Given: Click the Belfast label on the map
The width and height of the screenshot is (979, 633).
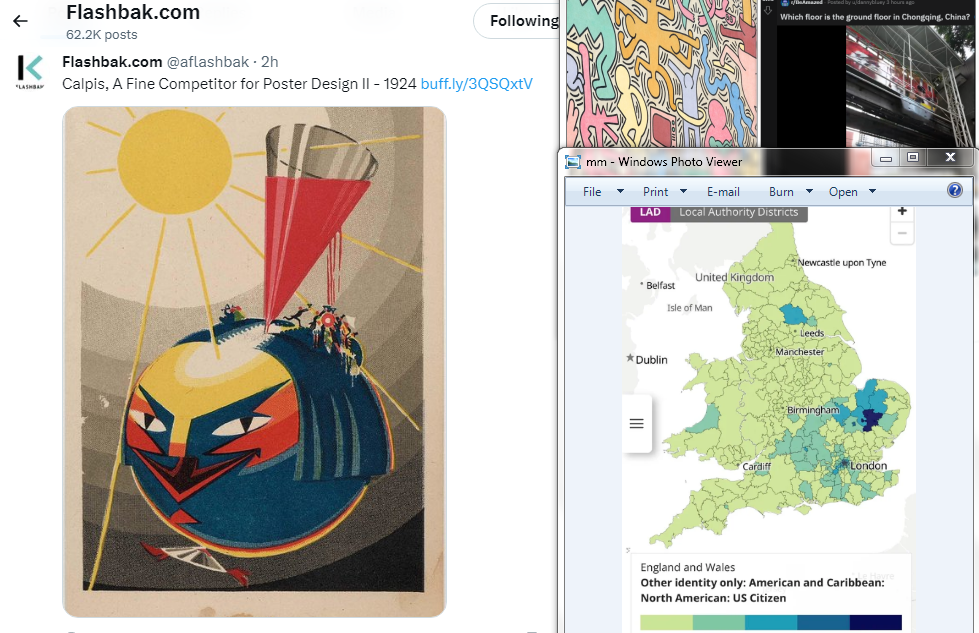Looking at the screenshot, I should 661,285.
